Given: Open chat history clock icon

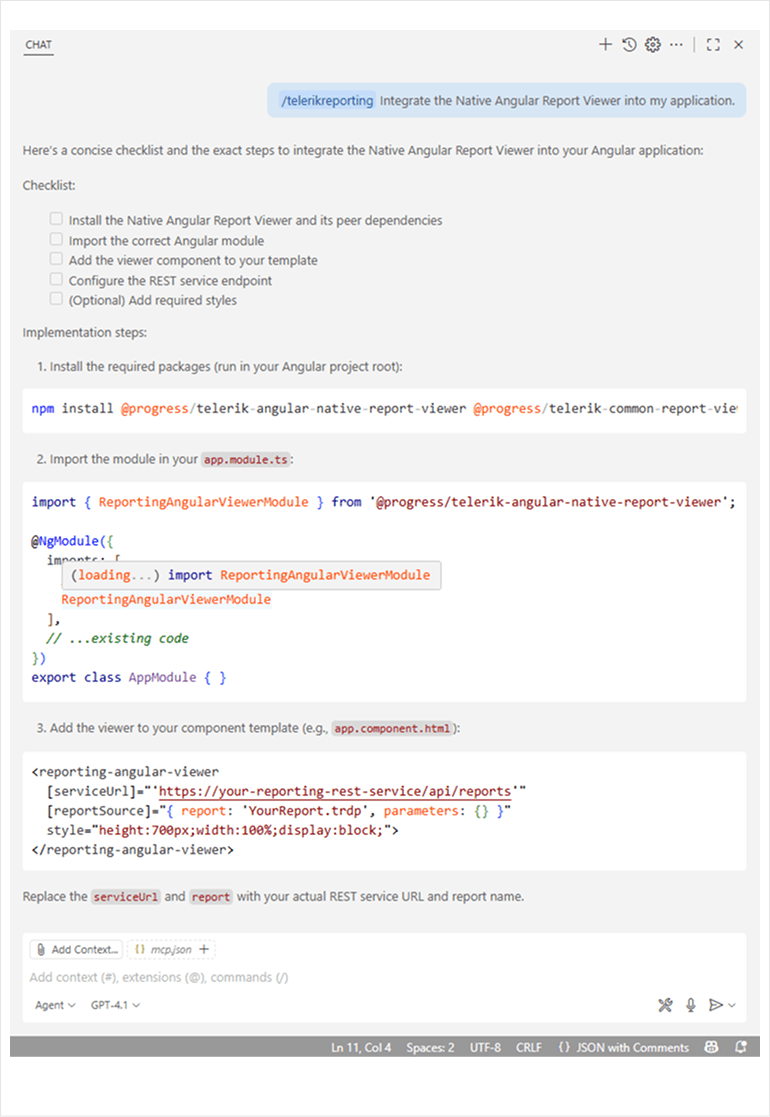Looking at the screenshot, I should tap(629, 45).
